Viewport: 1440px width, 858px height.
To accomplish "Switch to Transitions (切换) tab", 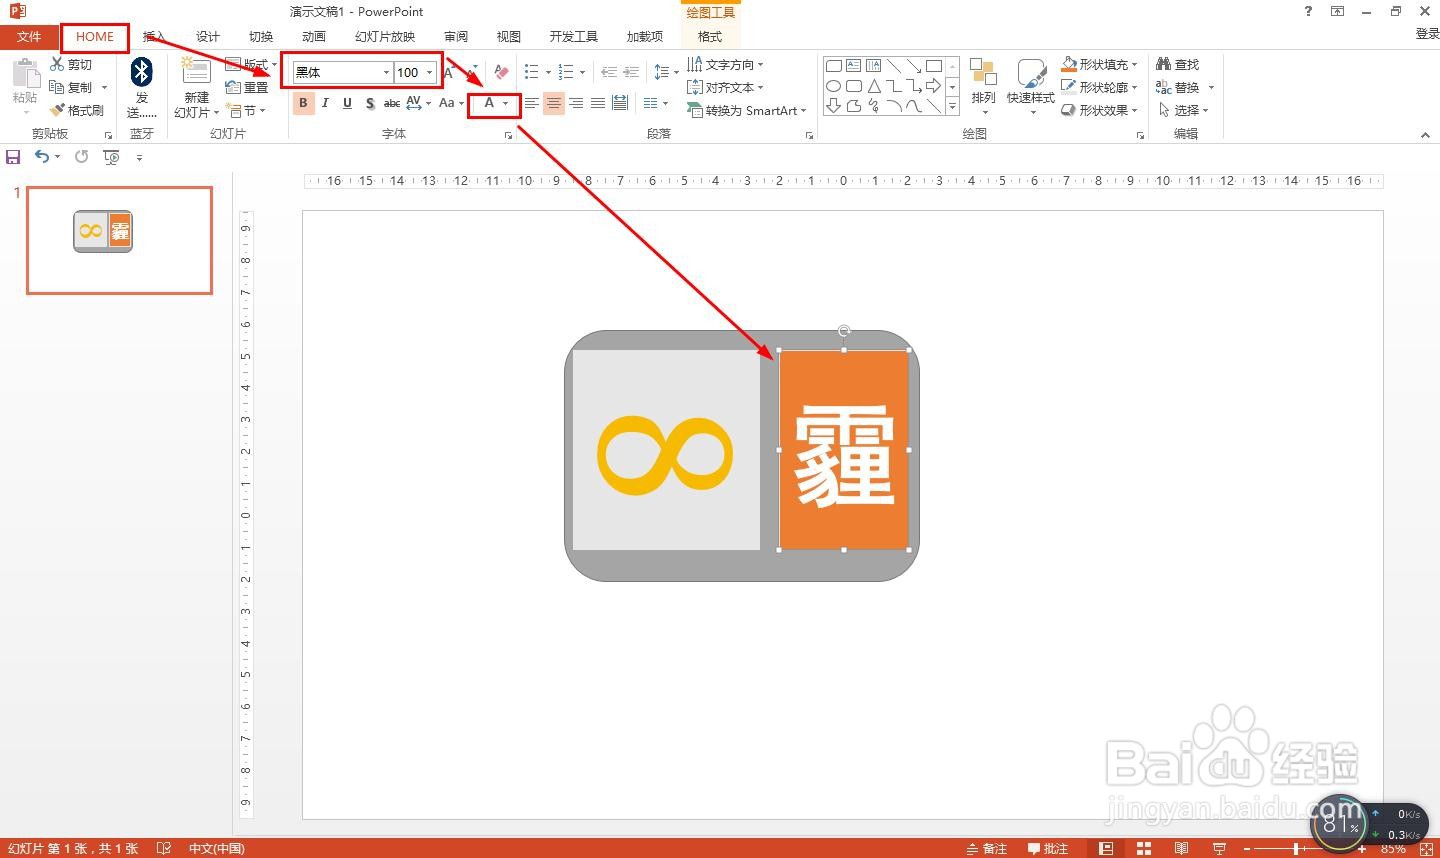I will 261,37.
